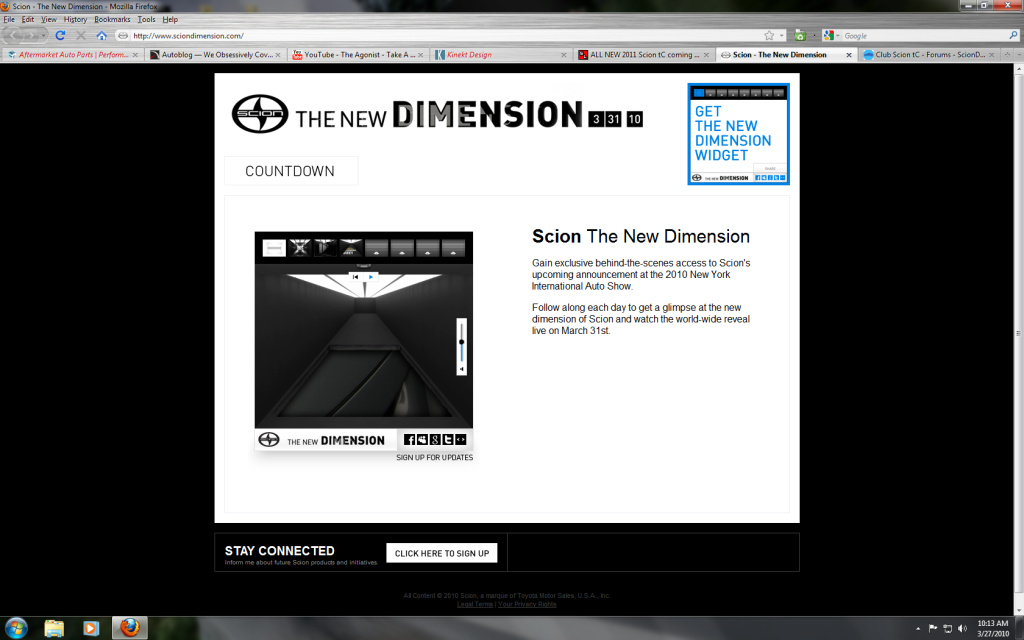Image resolution: width=1024 pixels, height=640 pixels.
Task: Select fourth thumbnail in widget strip
Action: tap(351, 248)
